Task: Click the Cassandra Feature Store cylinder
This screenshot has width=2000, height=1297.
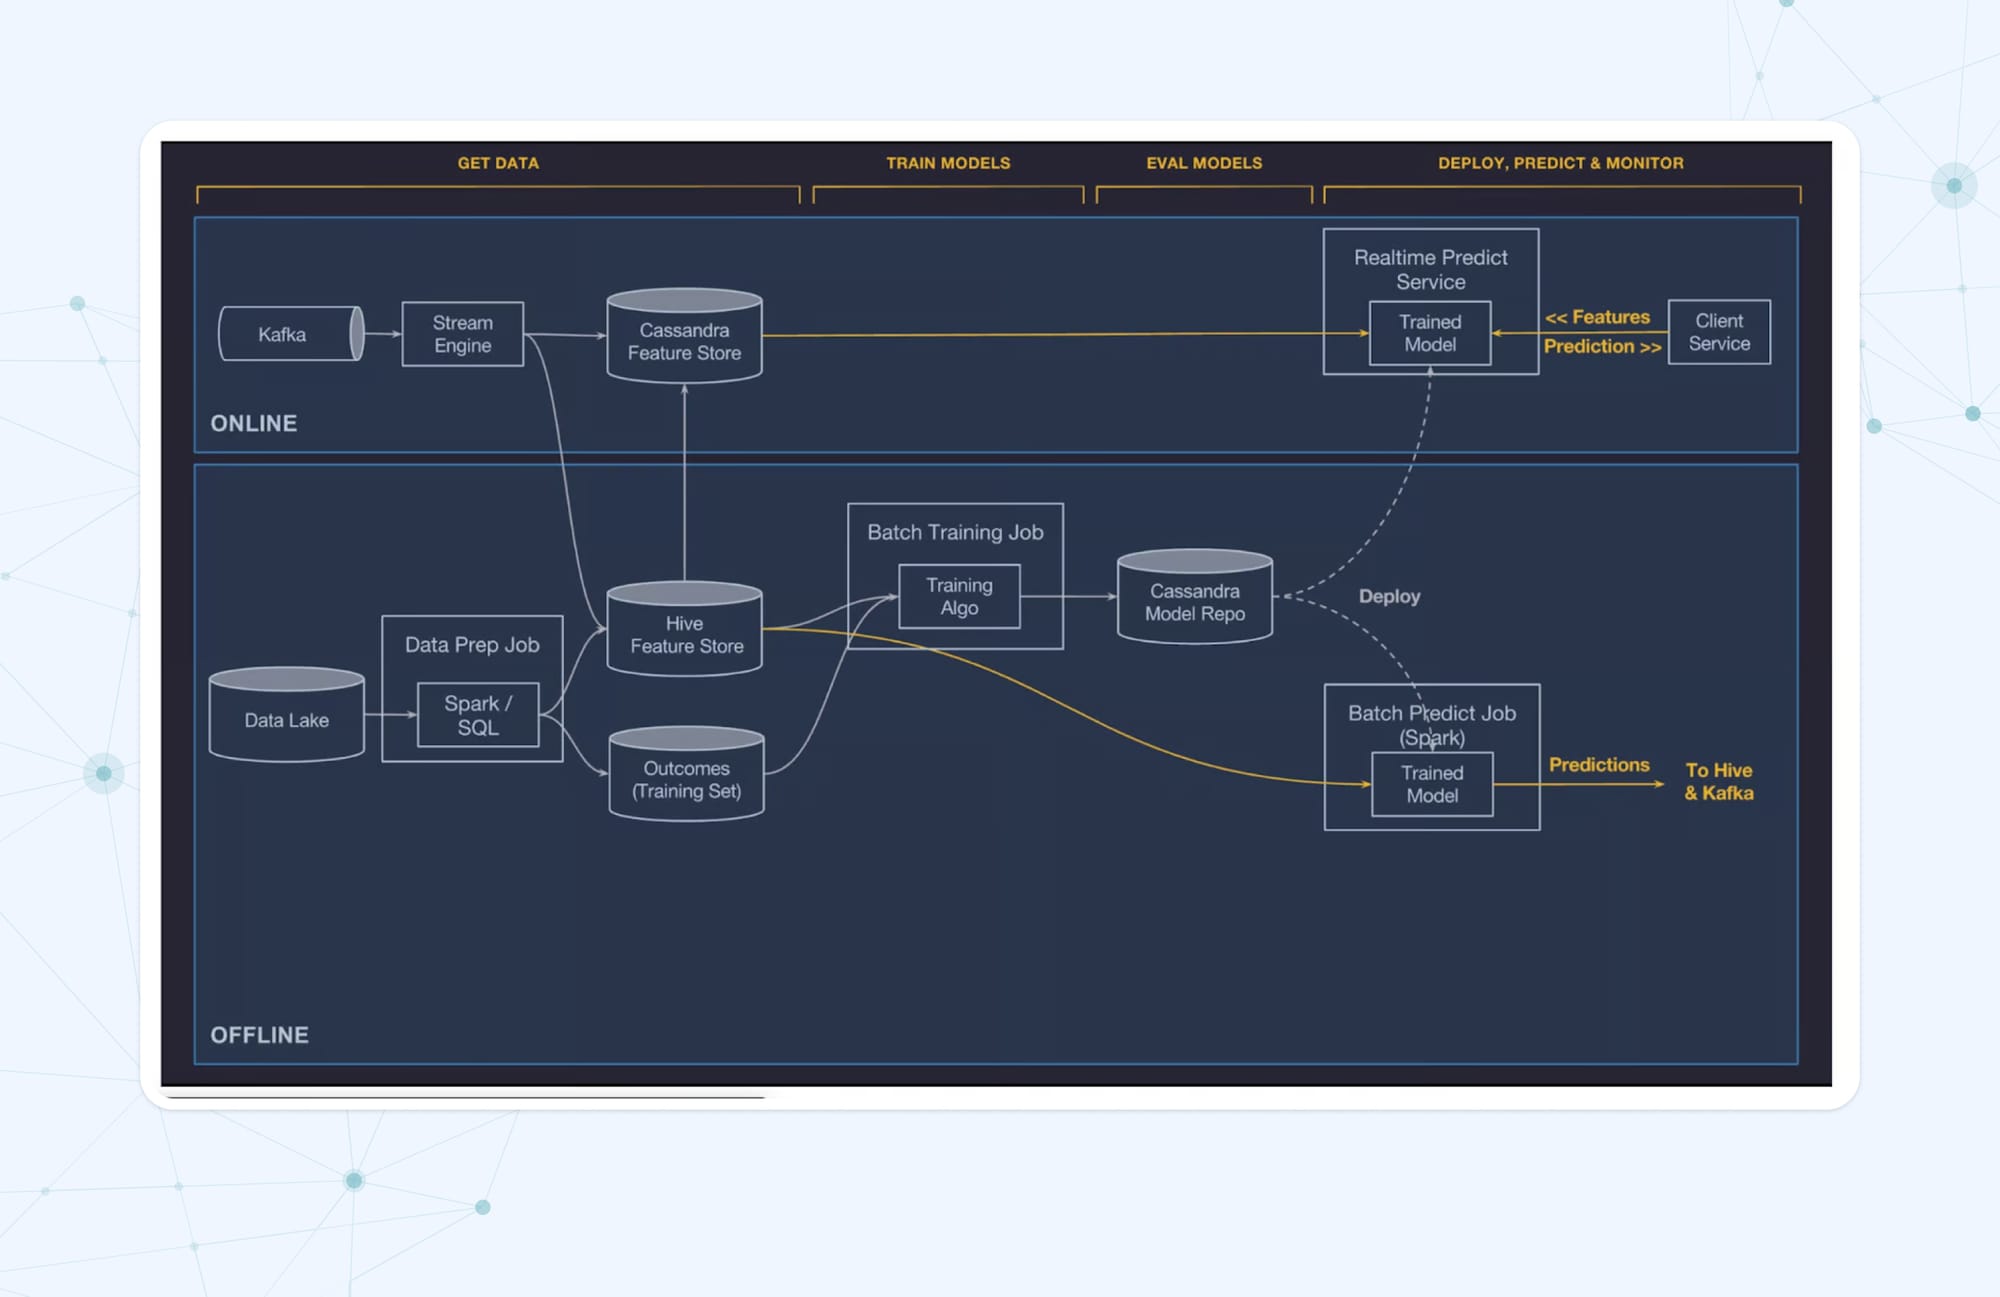Action: coord(685,336)
